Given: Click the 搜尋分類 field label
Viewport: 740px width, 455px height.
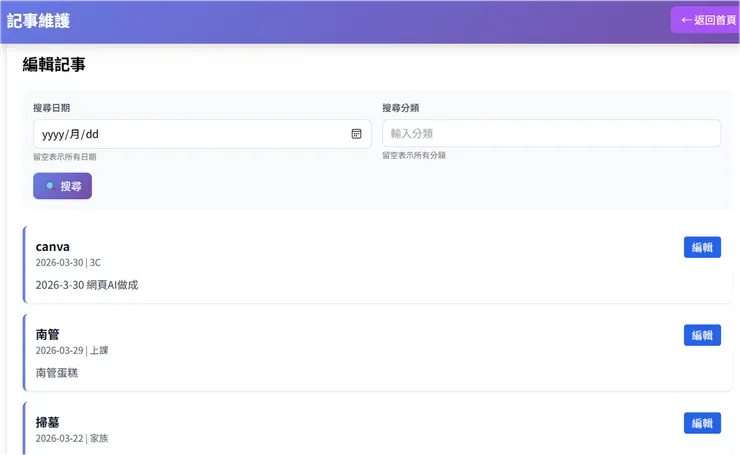Looking at the screenshot, I should point(401,108).
